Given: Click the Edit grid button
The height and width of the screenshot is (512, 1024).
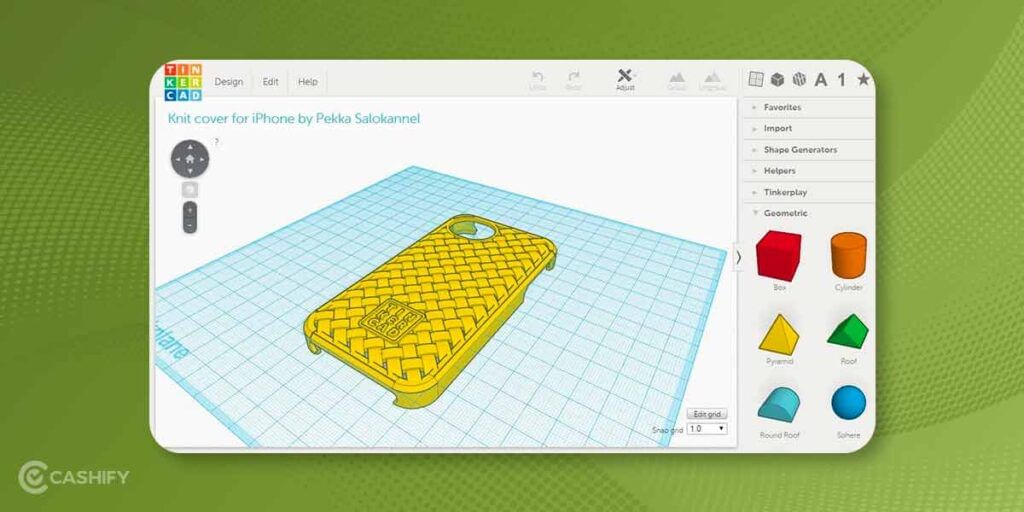Looking at the screenshot, I should click(707, 414).
